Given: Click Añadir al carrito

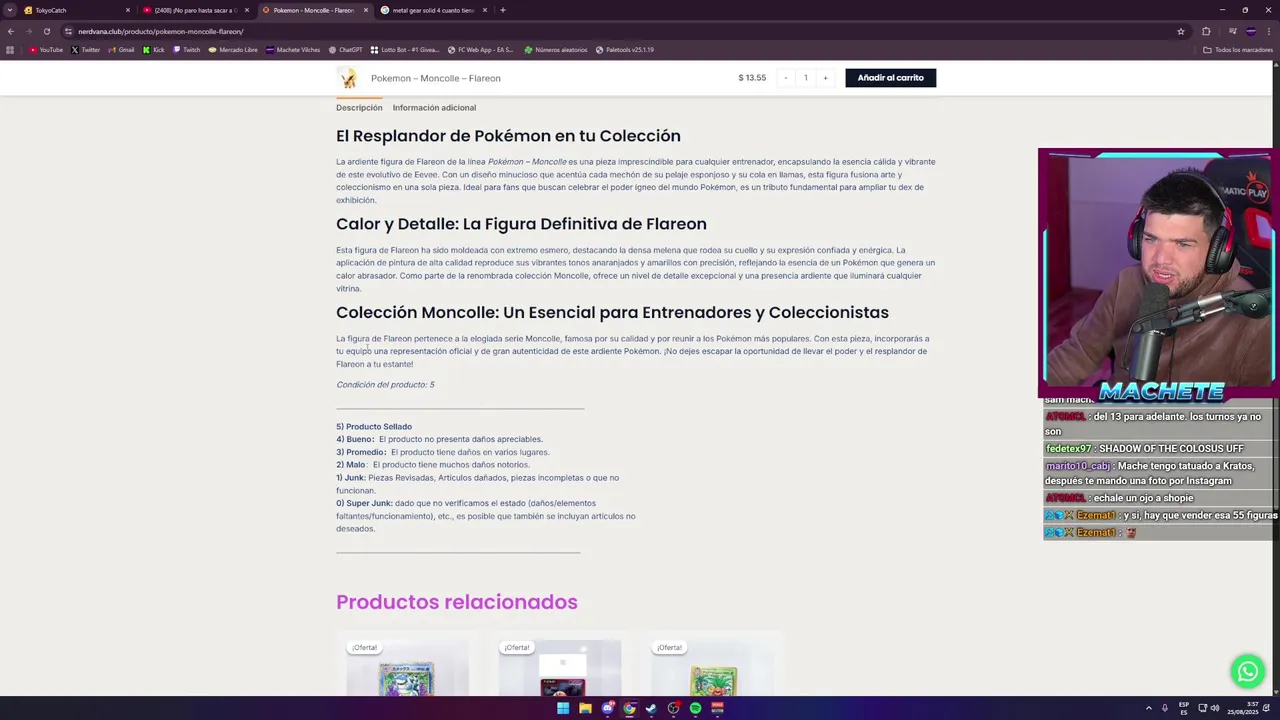Looking at the screenshot, I should [x=890, y=78].
